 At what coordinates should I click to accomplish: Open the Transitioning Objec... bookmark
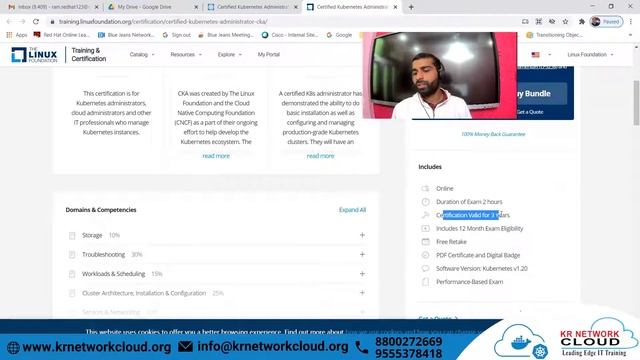(x=555, y=35)
